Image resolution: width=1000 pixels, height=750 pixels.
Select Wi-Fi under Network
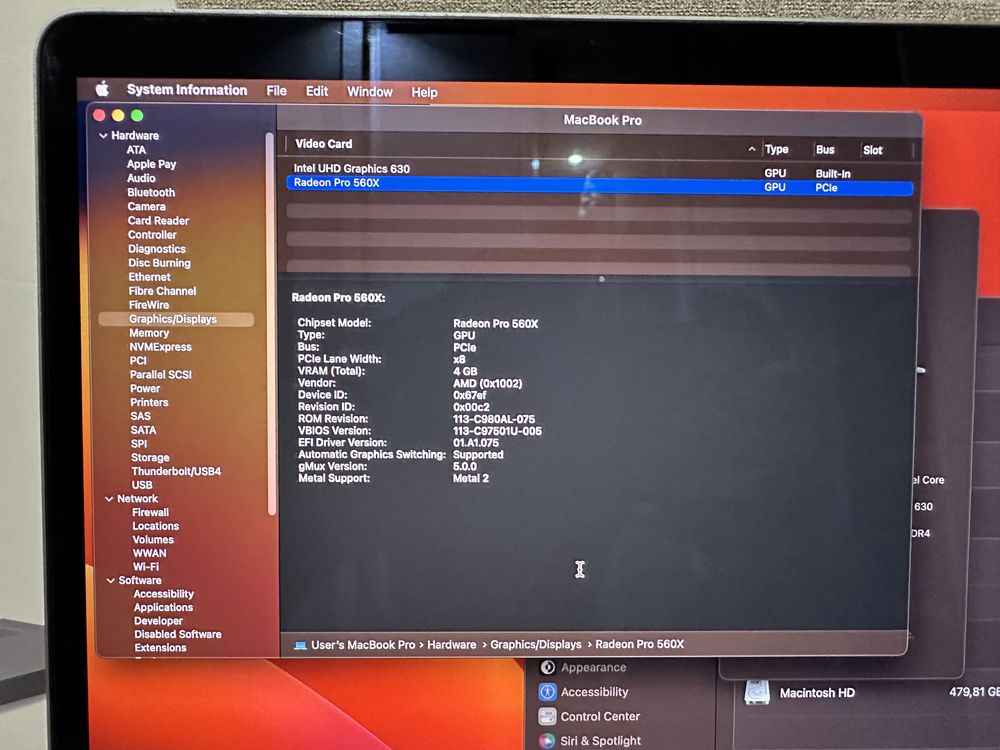pyautogui.click(x=146, y=567)
